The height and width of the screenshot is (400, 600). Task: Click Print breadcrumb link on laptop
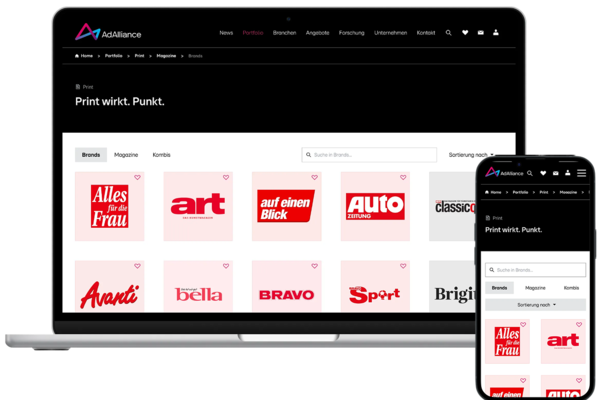(139, 56)
